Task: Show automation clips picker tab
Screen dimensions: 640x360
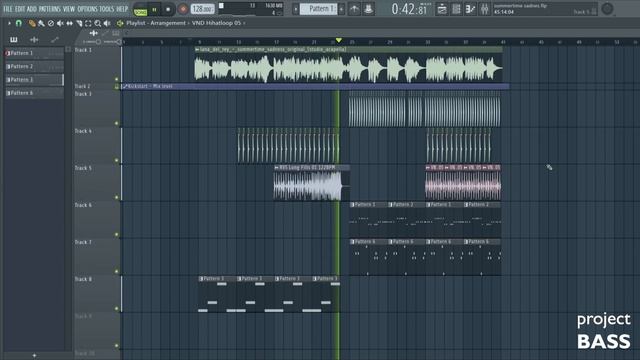Action: coord(54,40)
